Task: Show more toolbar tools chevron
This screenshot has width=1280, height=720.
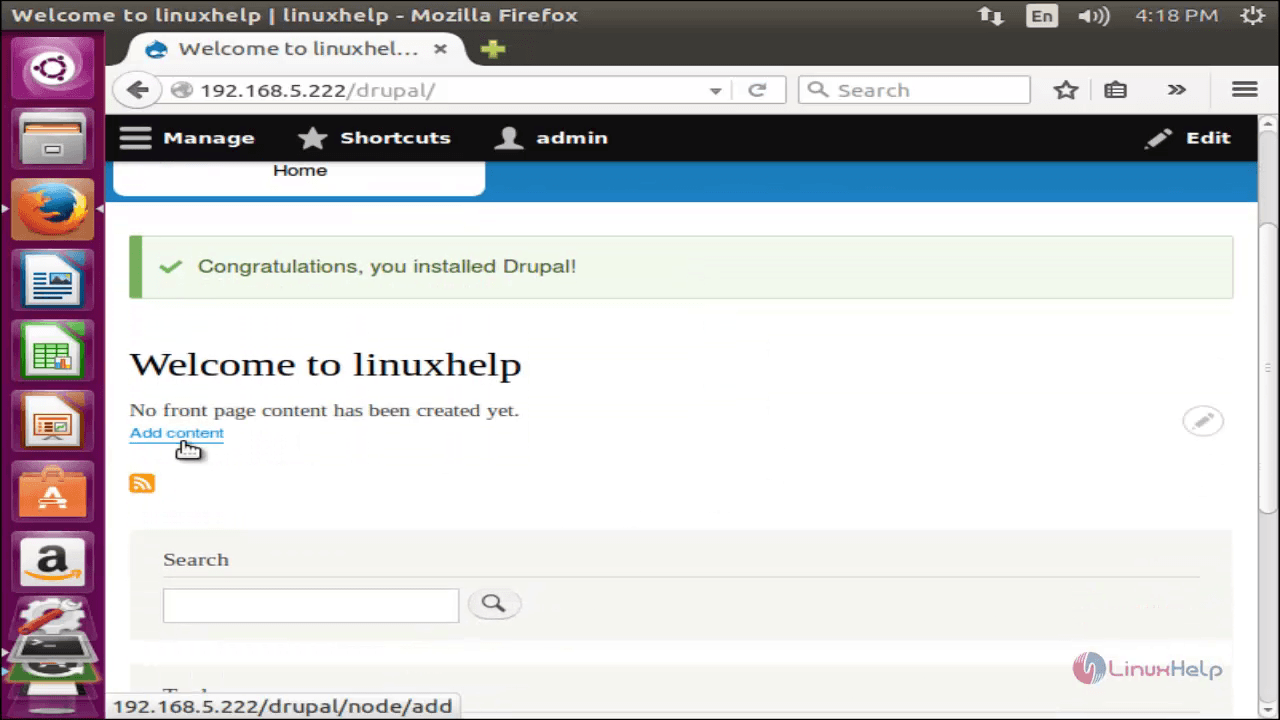Action: [x=1177, y=90]
